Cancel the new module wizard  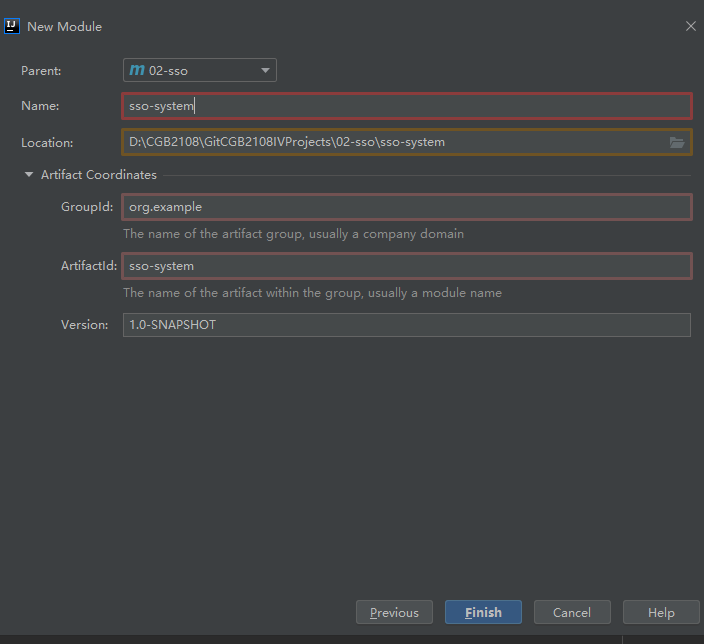click(x=572, y=612)
